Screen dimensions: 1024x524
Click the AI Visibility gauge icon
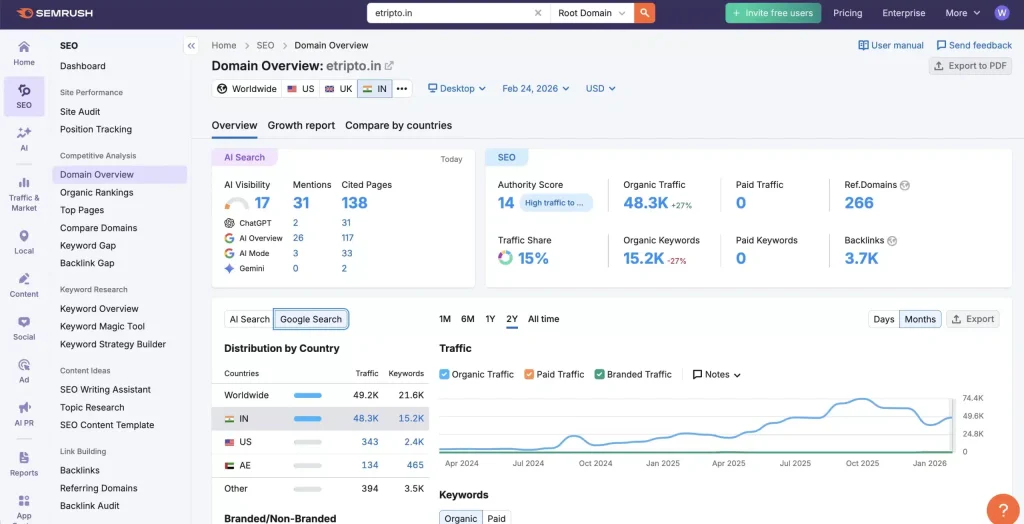[x=236, y=204]
